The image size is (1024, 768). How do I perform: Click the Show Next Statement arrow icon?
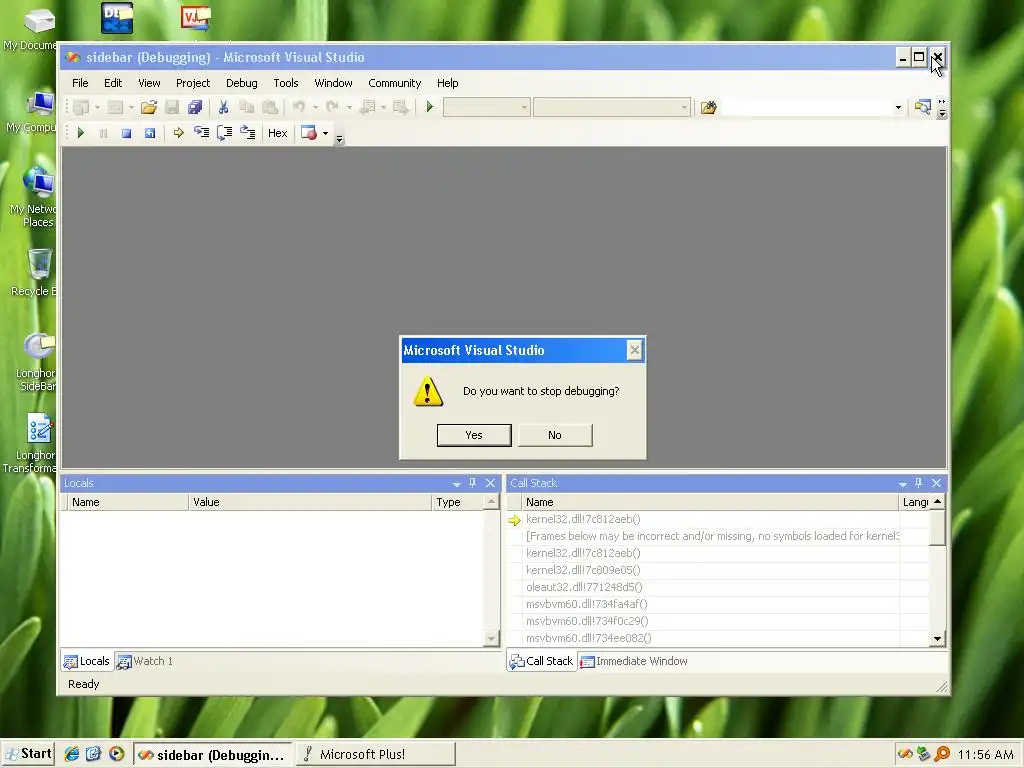[178, 133]
